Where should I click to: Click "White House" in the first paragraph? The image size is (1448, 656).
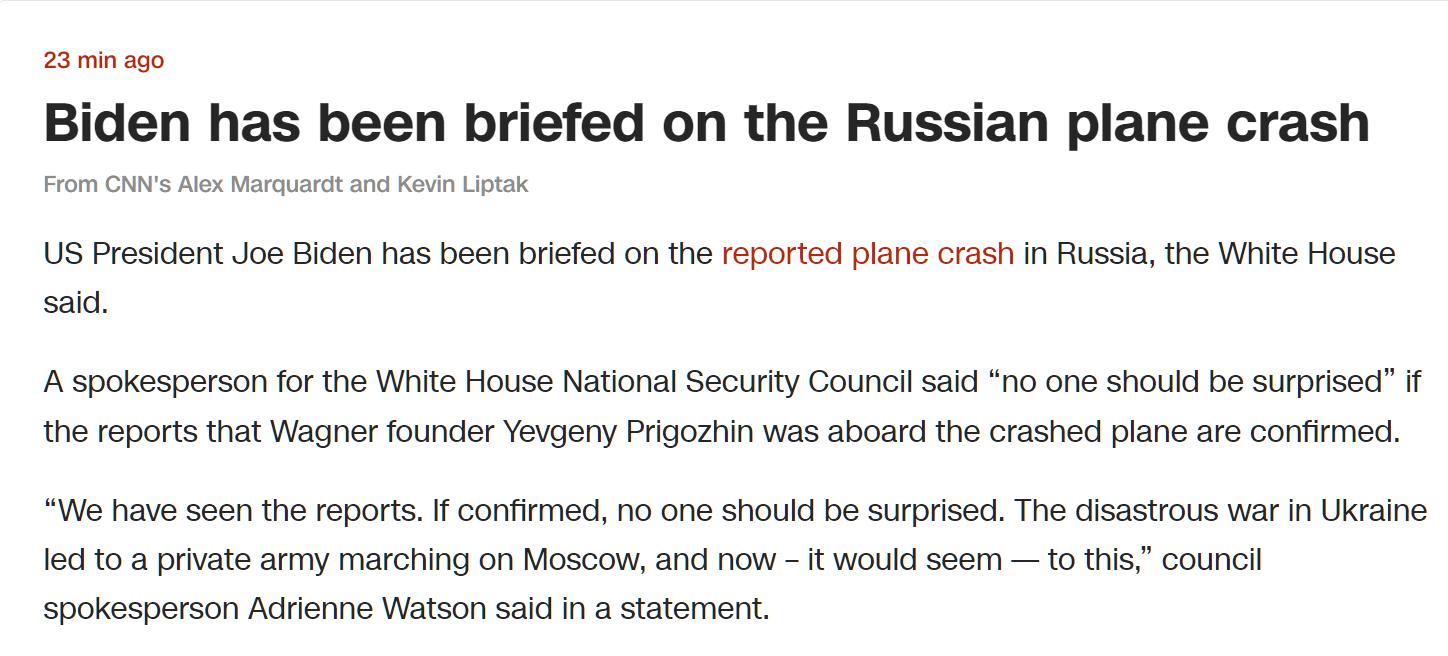(x=1307, y=254)
